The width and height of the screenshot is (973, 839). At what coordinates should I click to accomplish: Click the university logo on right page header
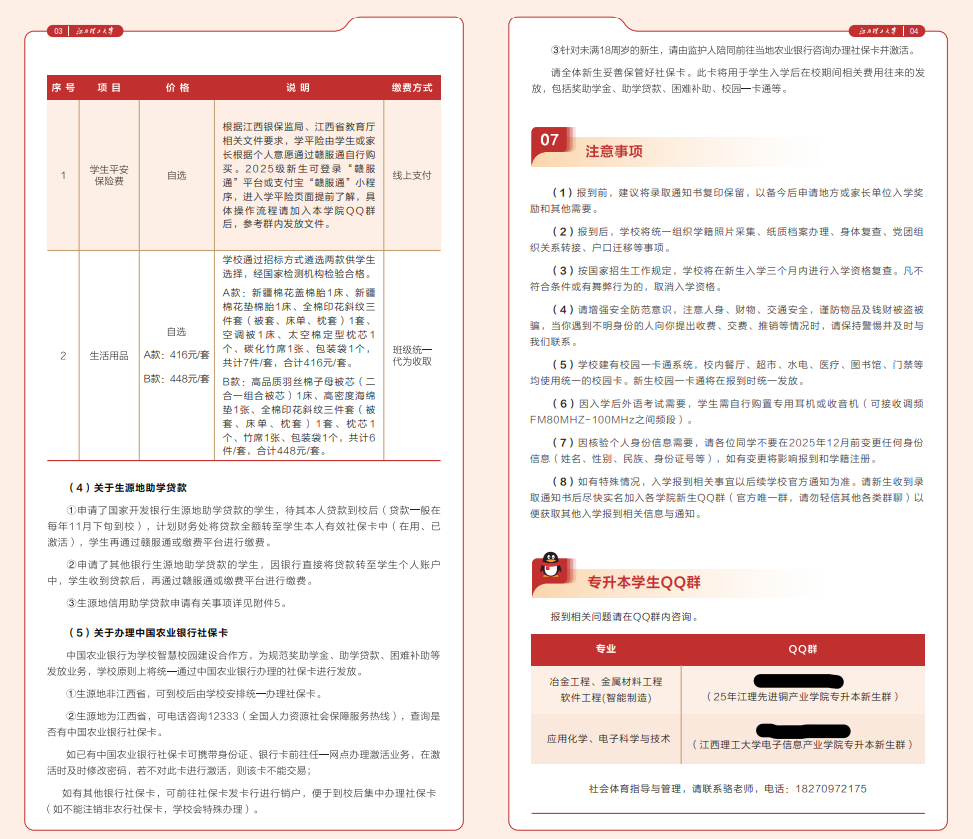click(878, 29)
